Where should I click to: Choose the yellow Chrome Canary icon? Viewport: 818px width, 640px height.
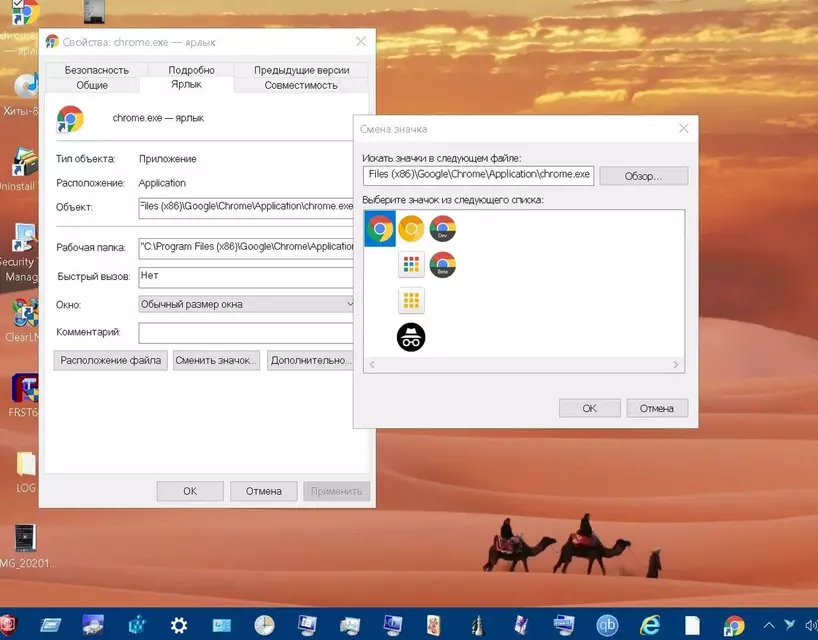tap(411, 228)
